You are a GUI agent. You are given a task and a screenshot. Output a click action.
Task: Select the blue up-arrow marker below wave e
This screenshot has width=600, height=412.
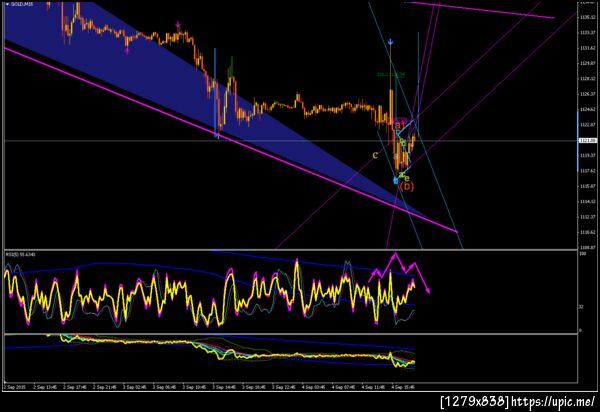tap(396, 180)
